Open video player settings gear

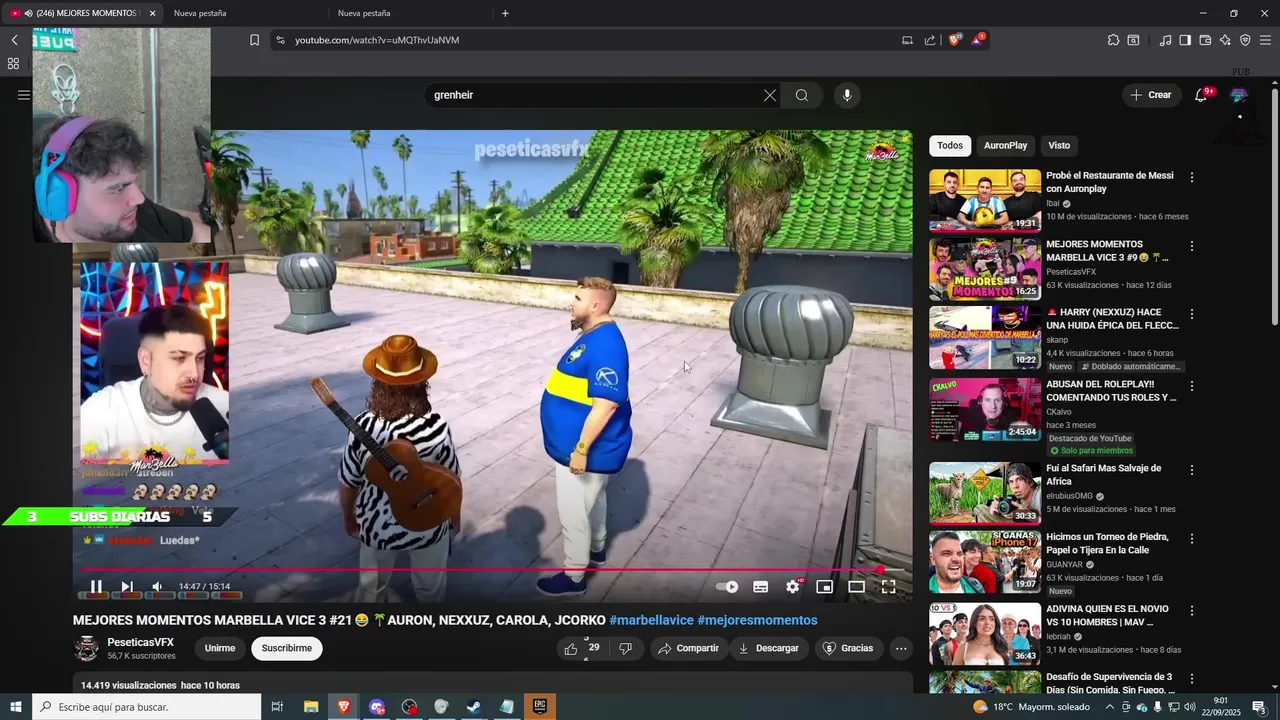(793, 587)
